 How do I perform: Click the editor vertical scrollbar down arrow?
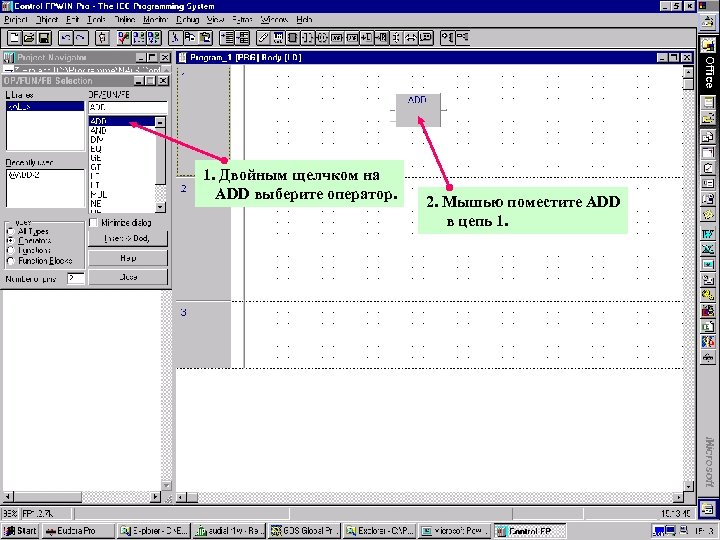[x=688, y=486]
